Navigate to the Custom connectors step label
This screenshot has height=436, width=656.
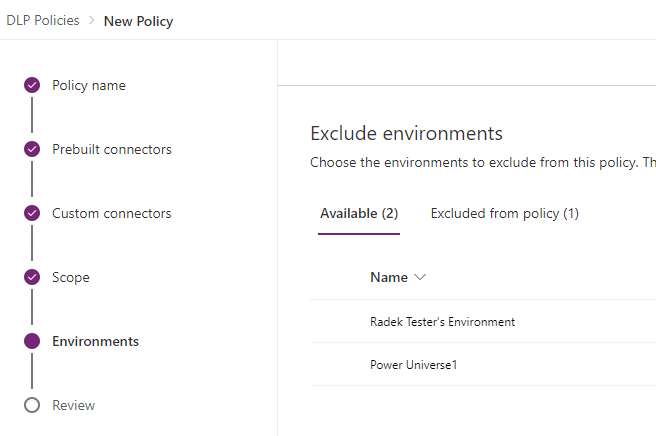112,213
